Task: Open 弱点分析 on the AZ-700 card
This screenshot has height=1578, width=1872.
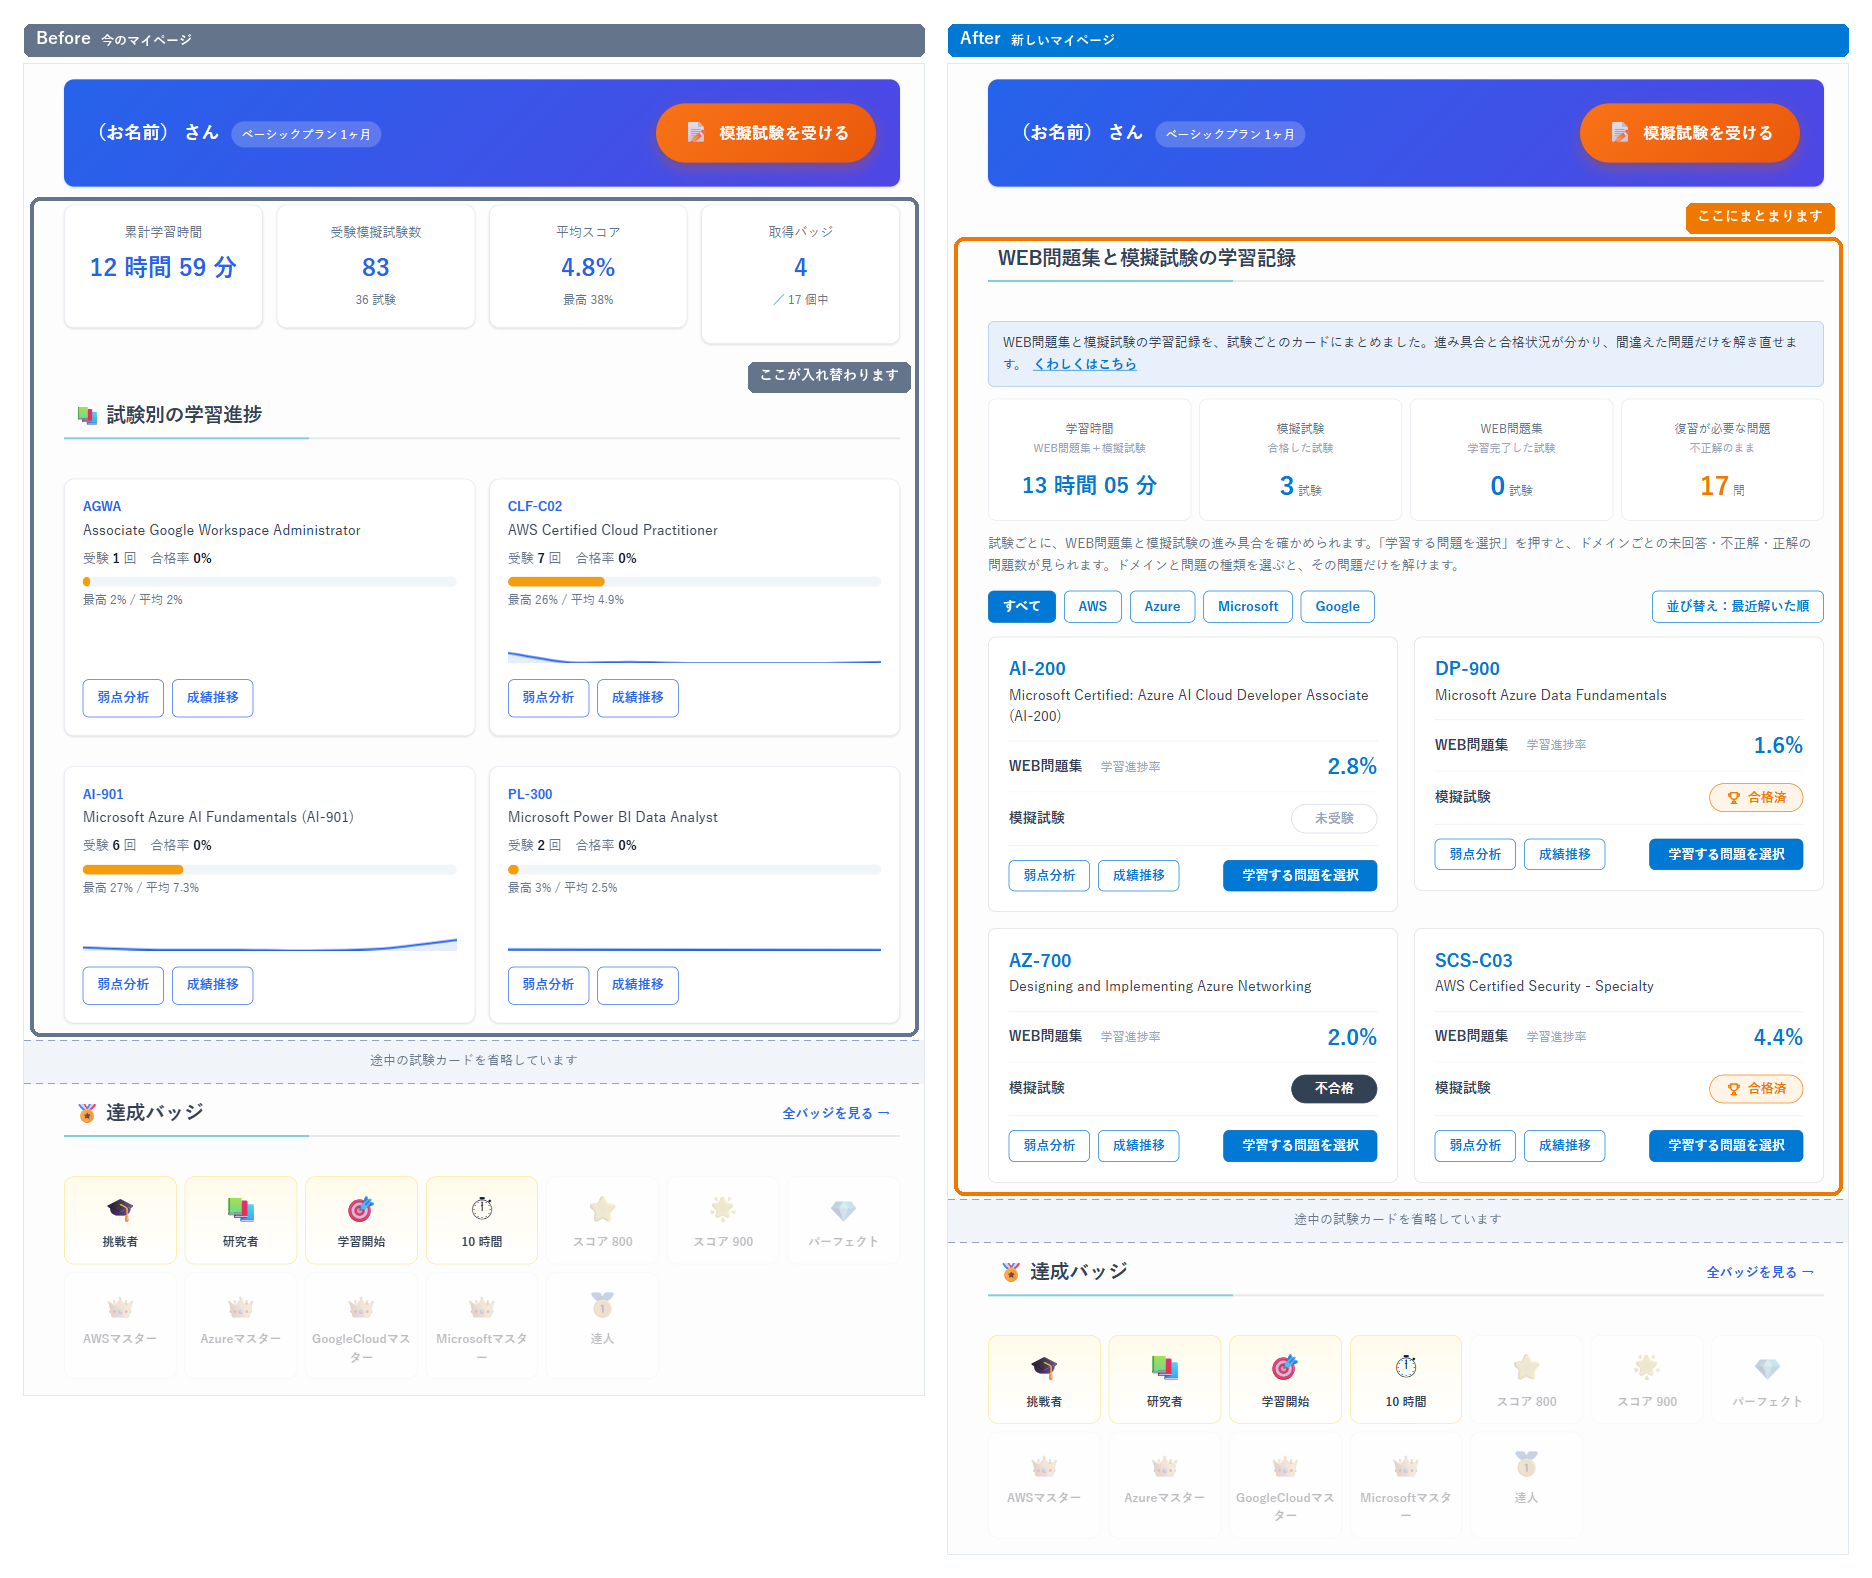Action: 1049,1146
